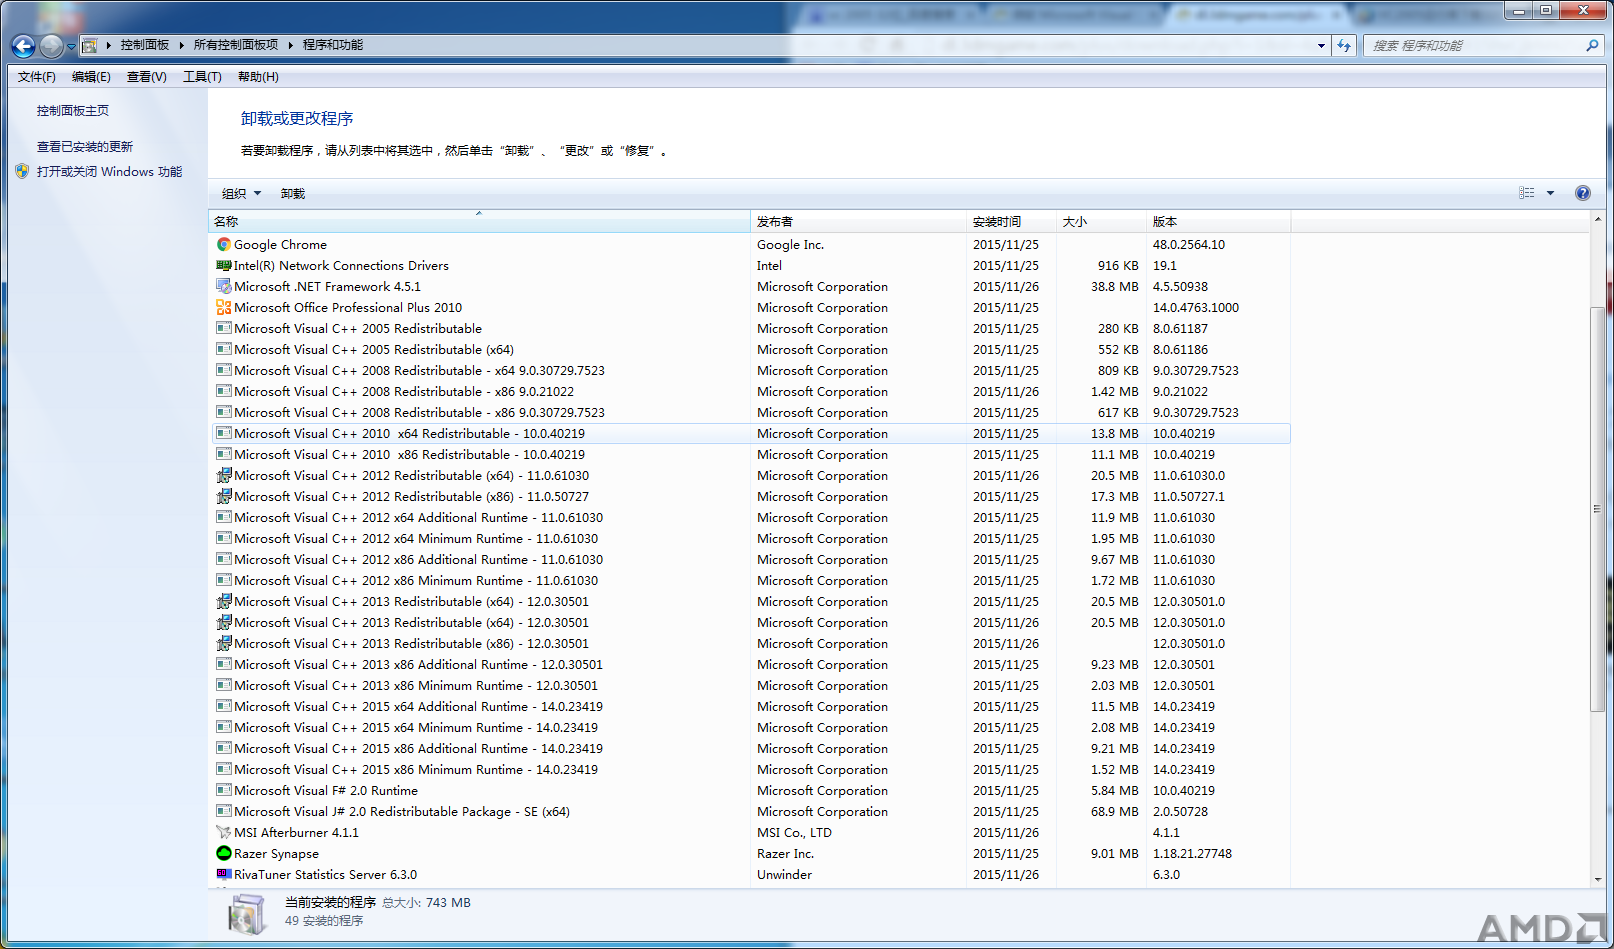
Task: Open the 工具(T) menu
Action: 202,77
